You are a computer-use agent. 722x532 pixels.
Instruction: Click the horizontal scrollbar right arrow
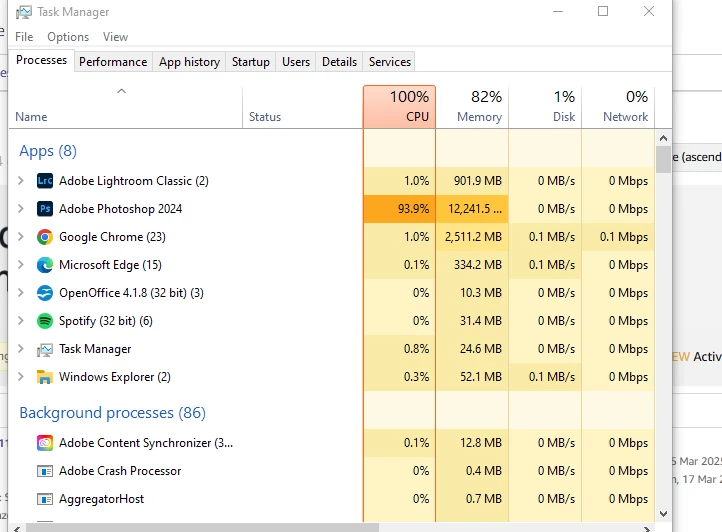coord(647,528)
